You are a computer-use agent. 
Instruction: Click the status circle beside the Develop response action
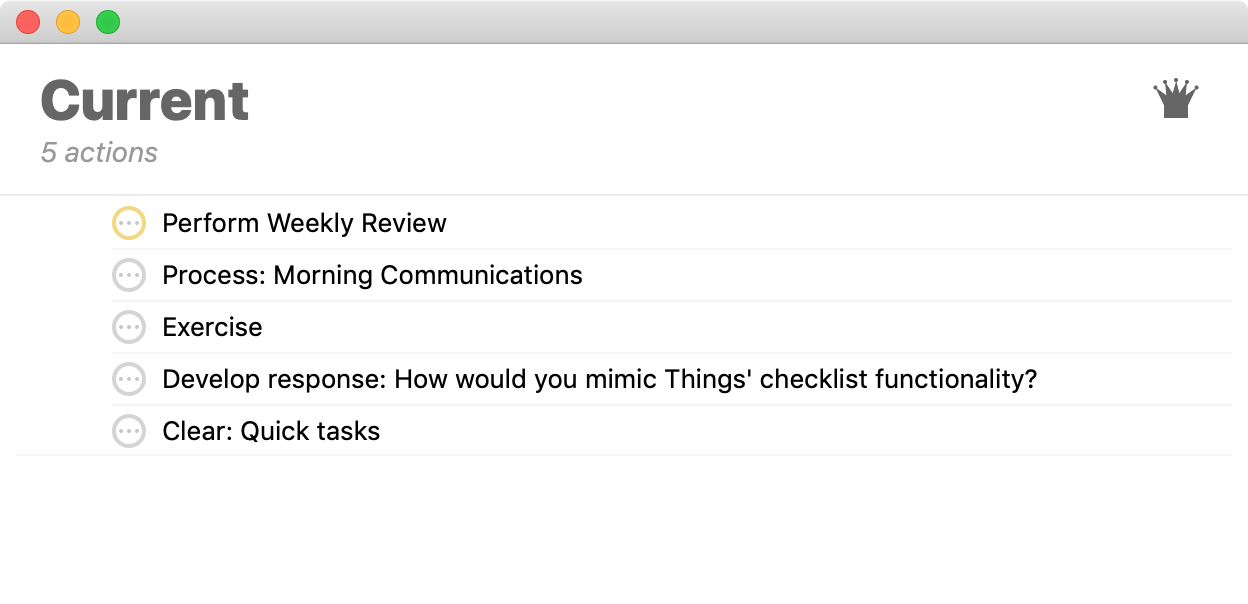(129, 379)
